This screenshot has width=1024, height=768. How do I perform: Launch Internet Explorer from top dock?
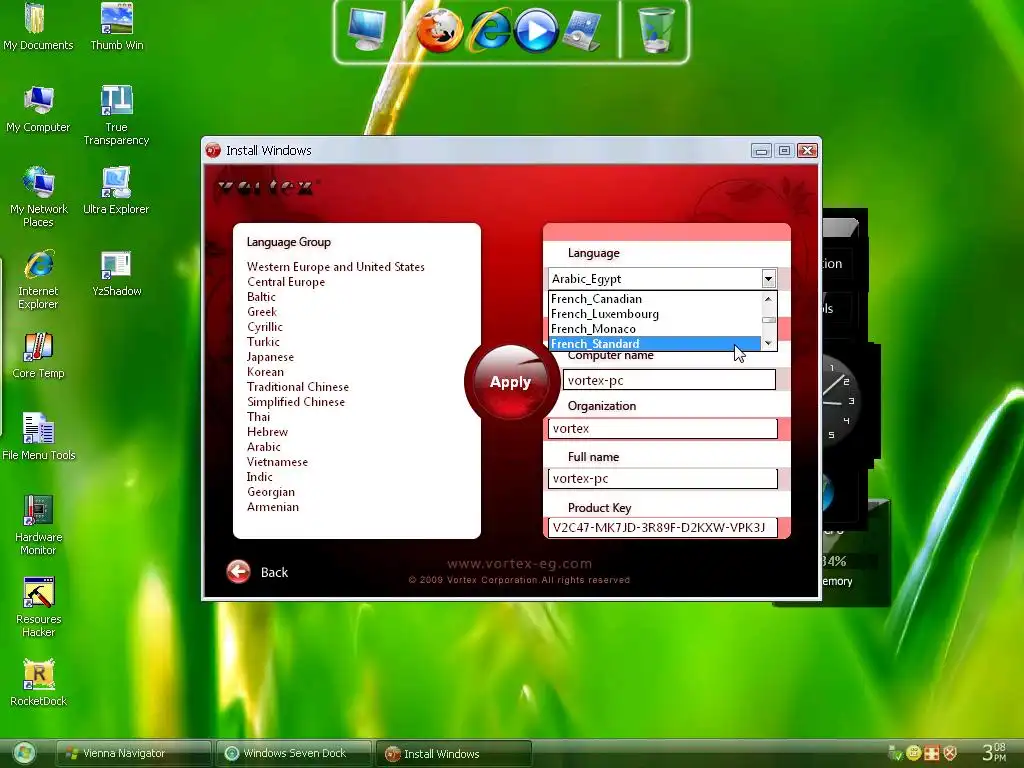[x=490, y=31]
